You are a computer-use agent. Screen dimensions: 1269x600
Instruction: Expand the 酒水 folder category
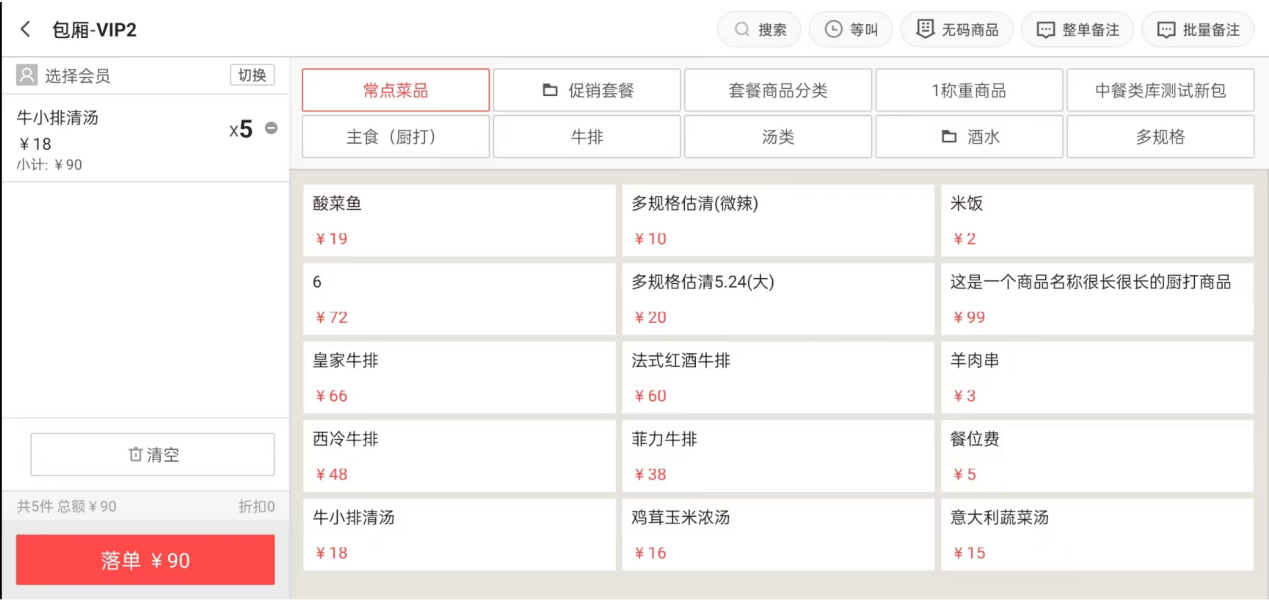[970, 137]
